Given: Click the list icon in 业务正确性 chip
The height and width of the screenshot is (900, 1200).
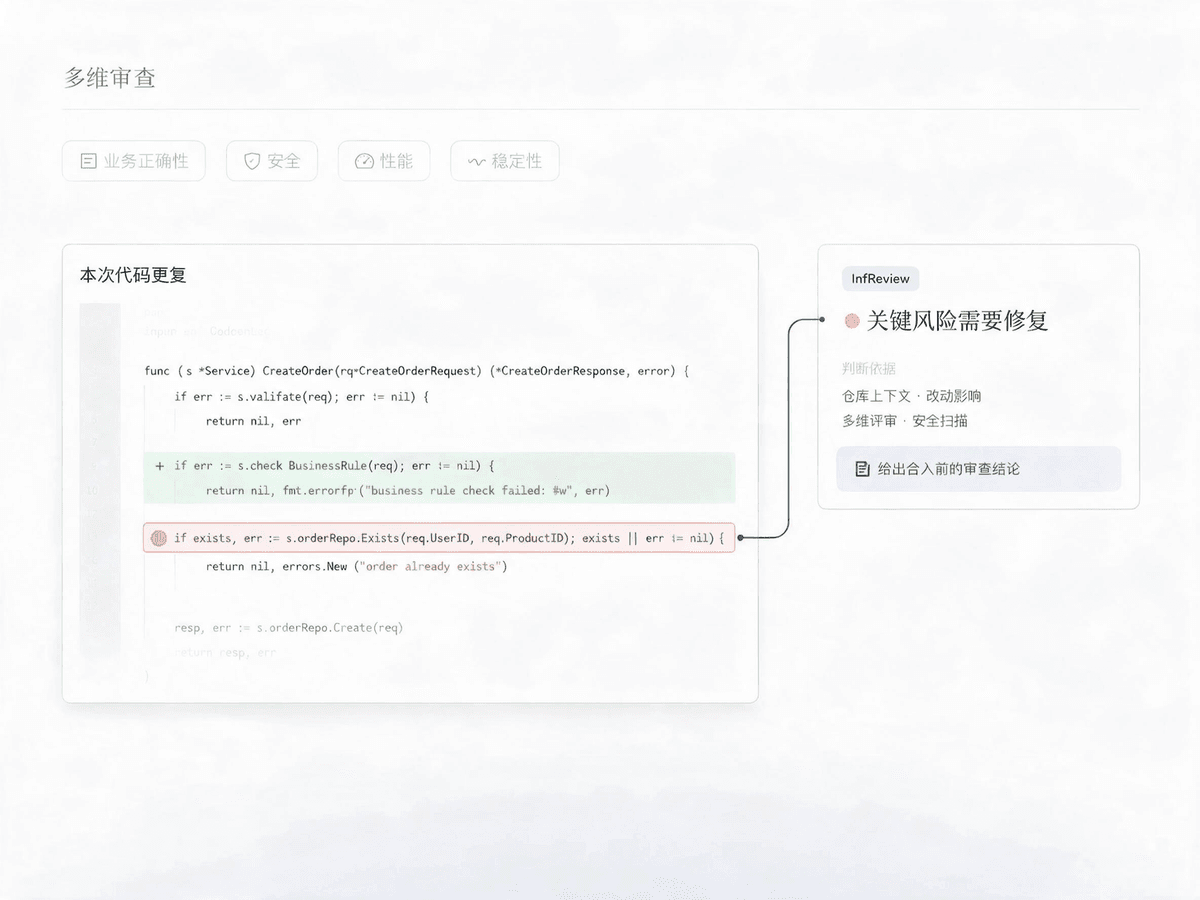Looking at the screenshot, I should [88, 161].
